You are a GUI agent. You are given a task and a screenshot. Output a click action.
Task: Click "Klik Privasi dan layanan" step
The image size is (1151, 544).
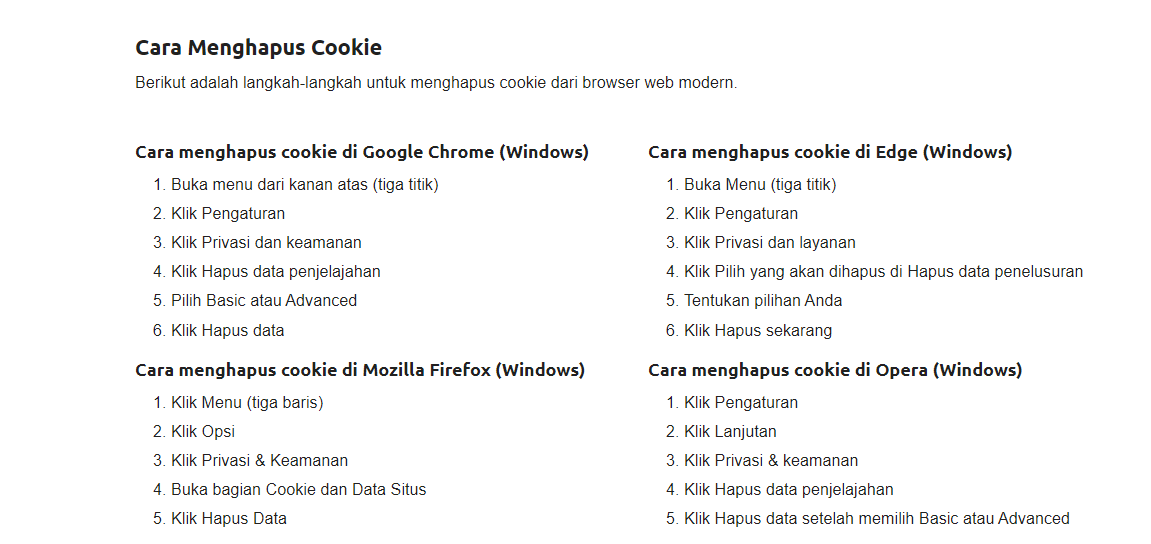[769, 243]
